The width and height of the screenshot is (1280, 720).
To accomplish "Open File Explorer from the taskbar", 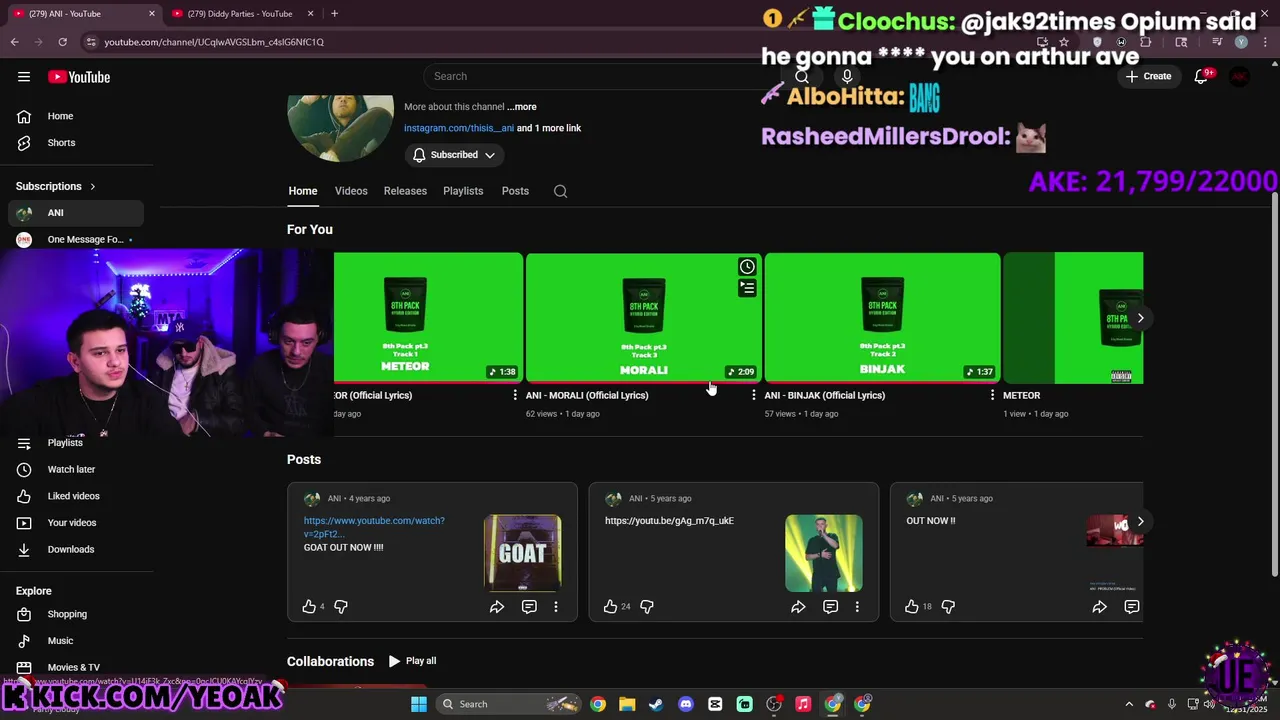I will (627, 704).
